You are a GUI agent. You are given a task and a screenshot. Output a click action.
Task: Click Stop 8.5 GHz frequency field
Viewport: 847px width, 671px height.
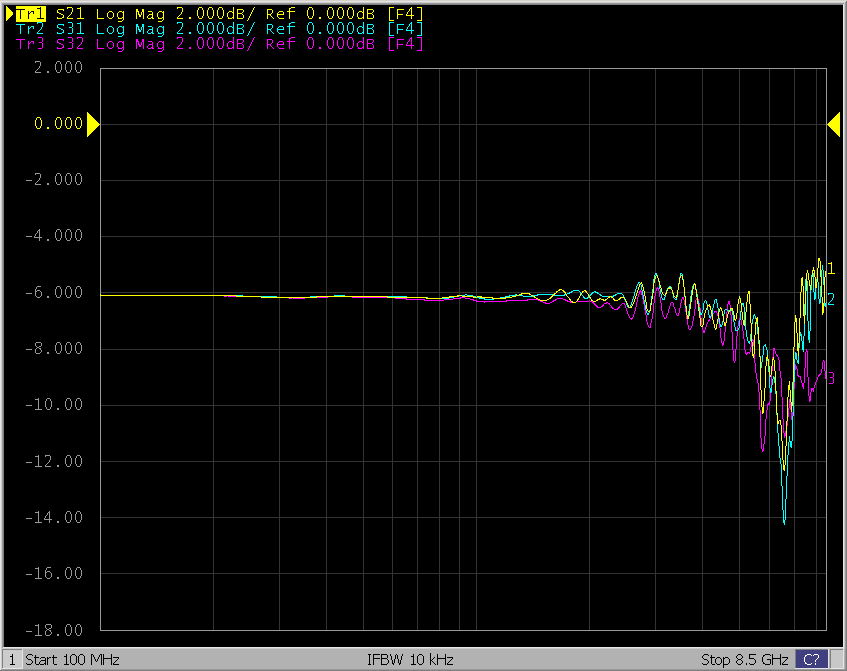pyautogui.click(x=745, y=660)
